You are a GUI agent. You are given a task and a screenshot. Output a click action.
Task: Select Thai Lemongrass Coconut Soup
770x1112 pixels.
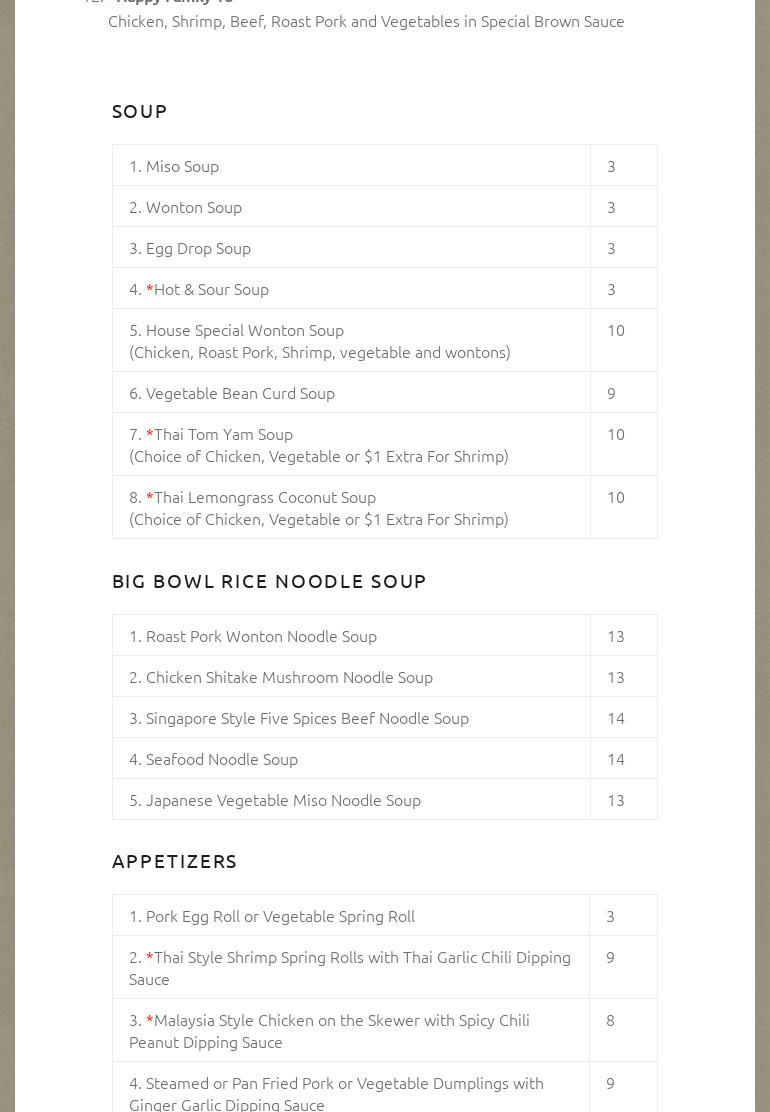tap(264, 497)
